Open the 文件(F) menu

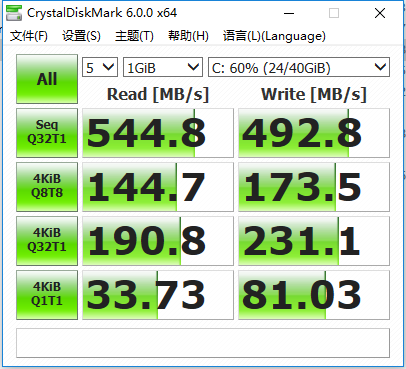29,36
